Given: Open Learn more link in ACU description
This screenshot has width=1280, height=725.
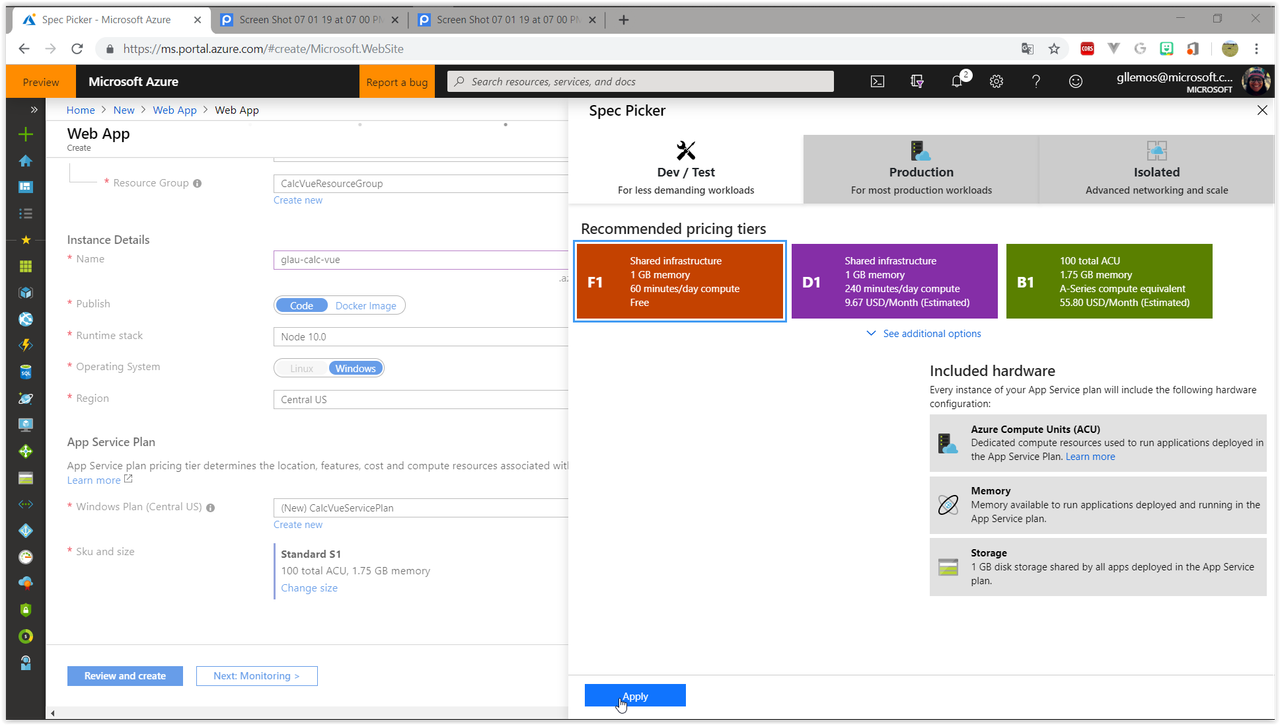Looking at the screenshot, I should (1090, 457).
